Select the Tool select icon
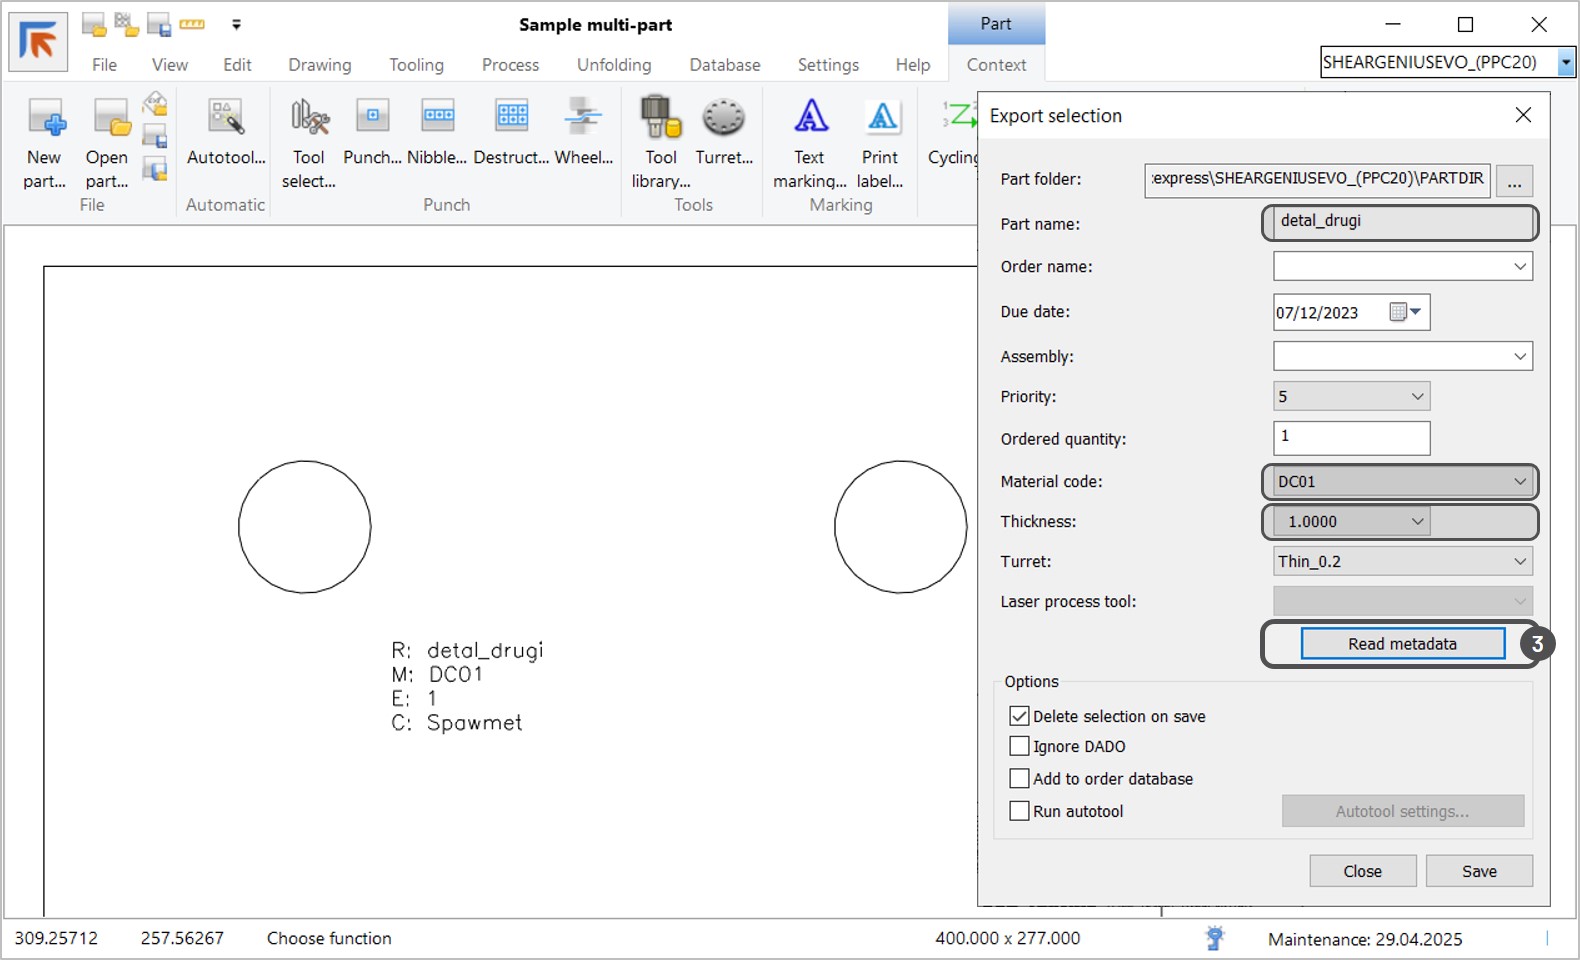Screen dimensions: 1580x960 point(309,120)
